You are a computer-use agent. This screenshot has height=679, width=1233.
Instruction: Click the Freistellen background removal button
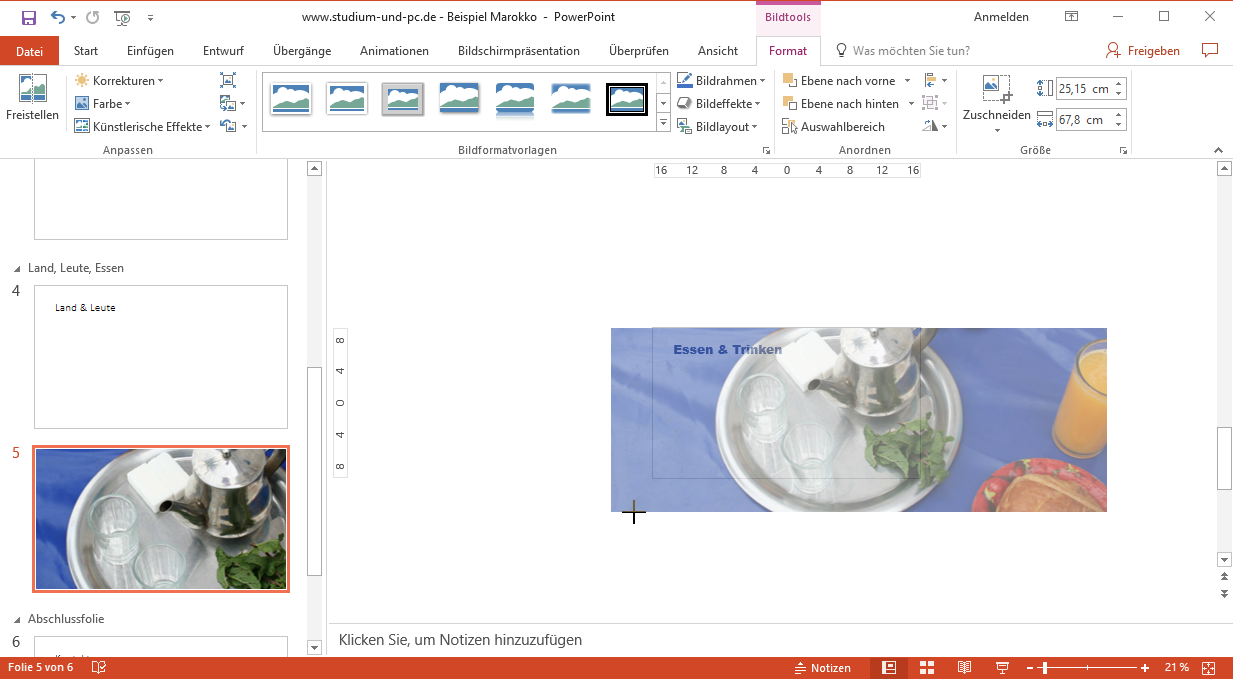pyautogui.click(x=32, y=98)
